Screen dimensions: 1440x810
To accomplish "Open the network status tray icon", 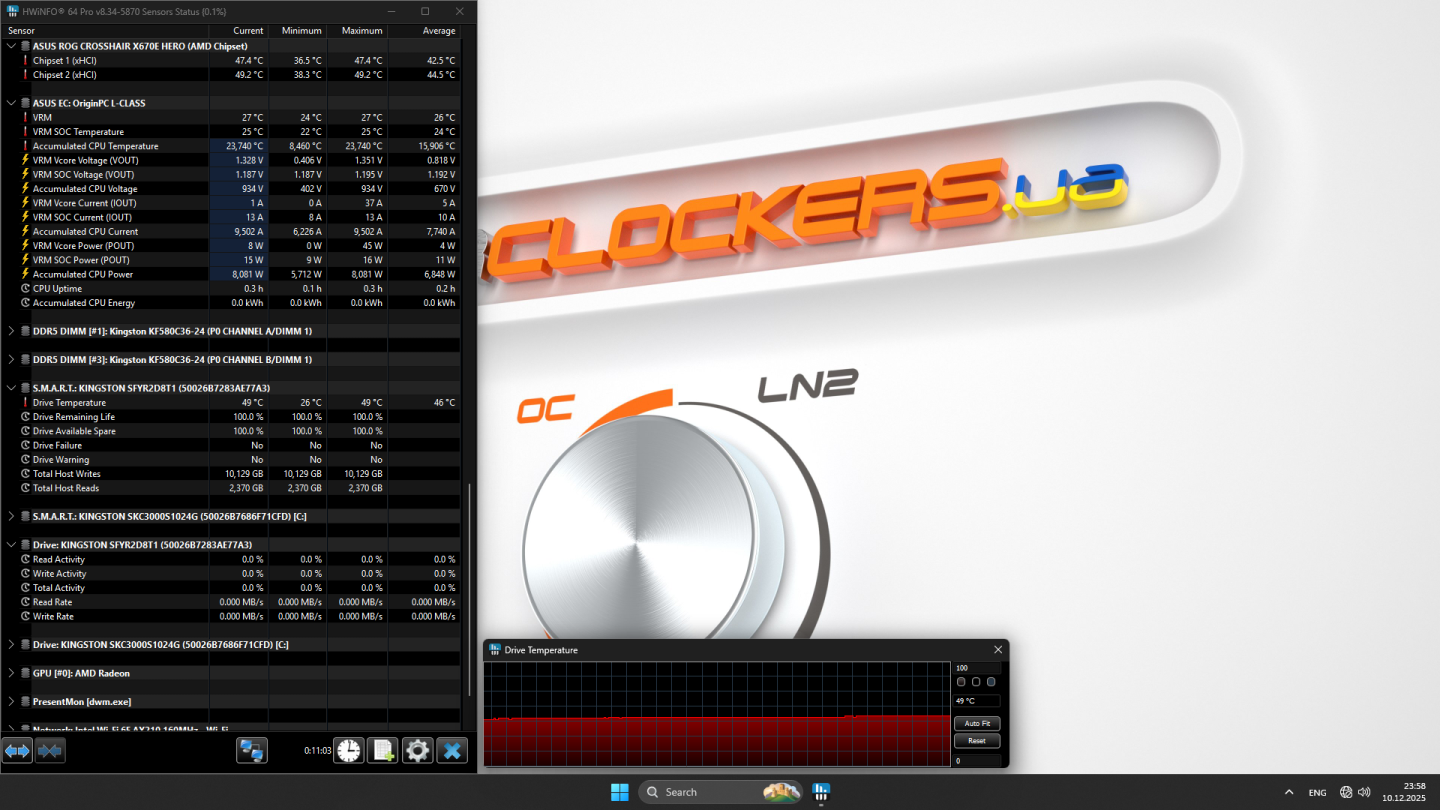I will click(x=1346, y=792).
